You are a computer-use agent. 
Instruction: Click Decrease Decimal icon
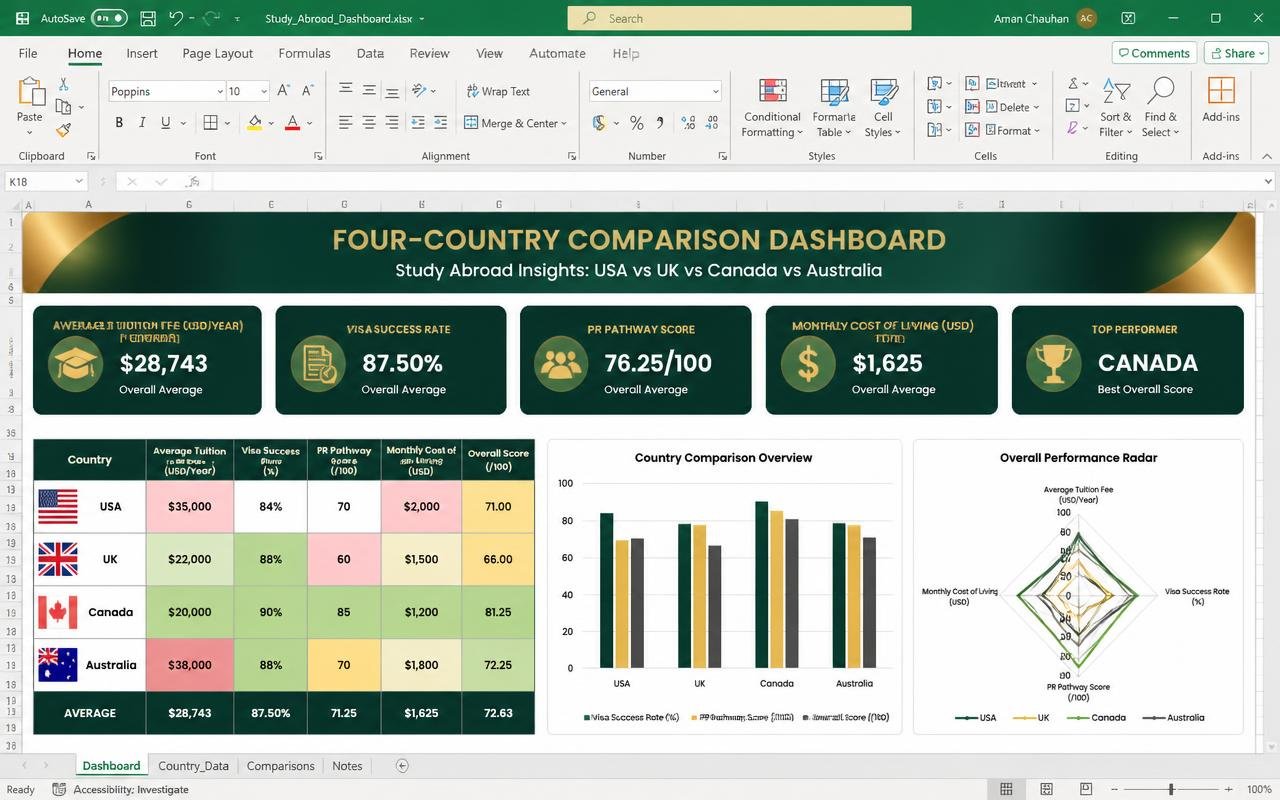coord(713,123)
